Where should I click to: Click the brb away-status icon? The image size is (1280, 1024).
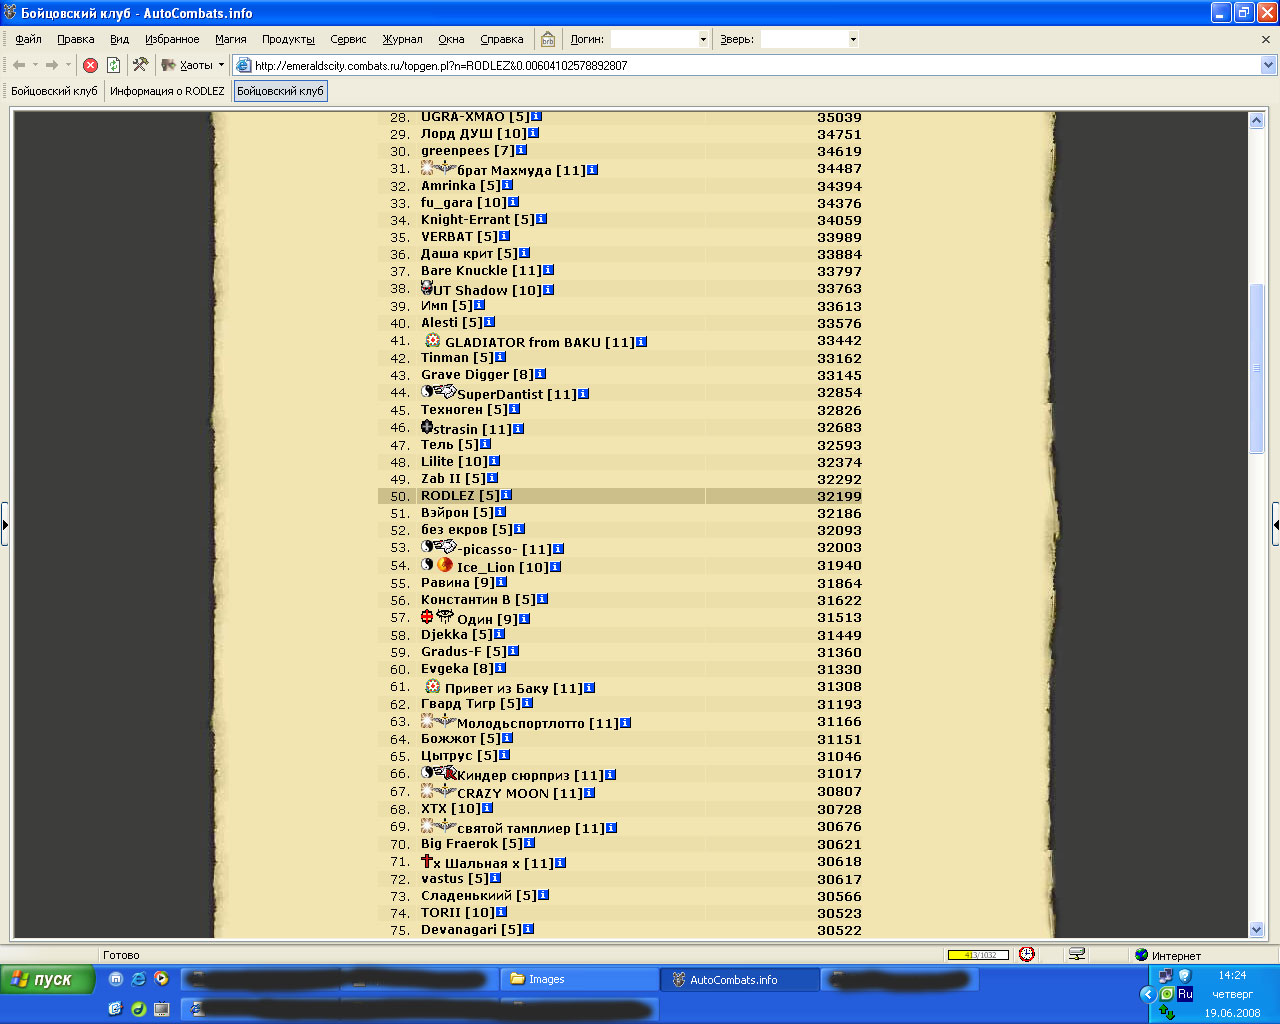[548, 39]
